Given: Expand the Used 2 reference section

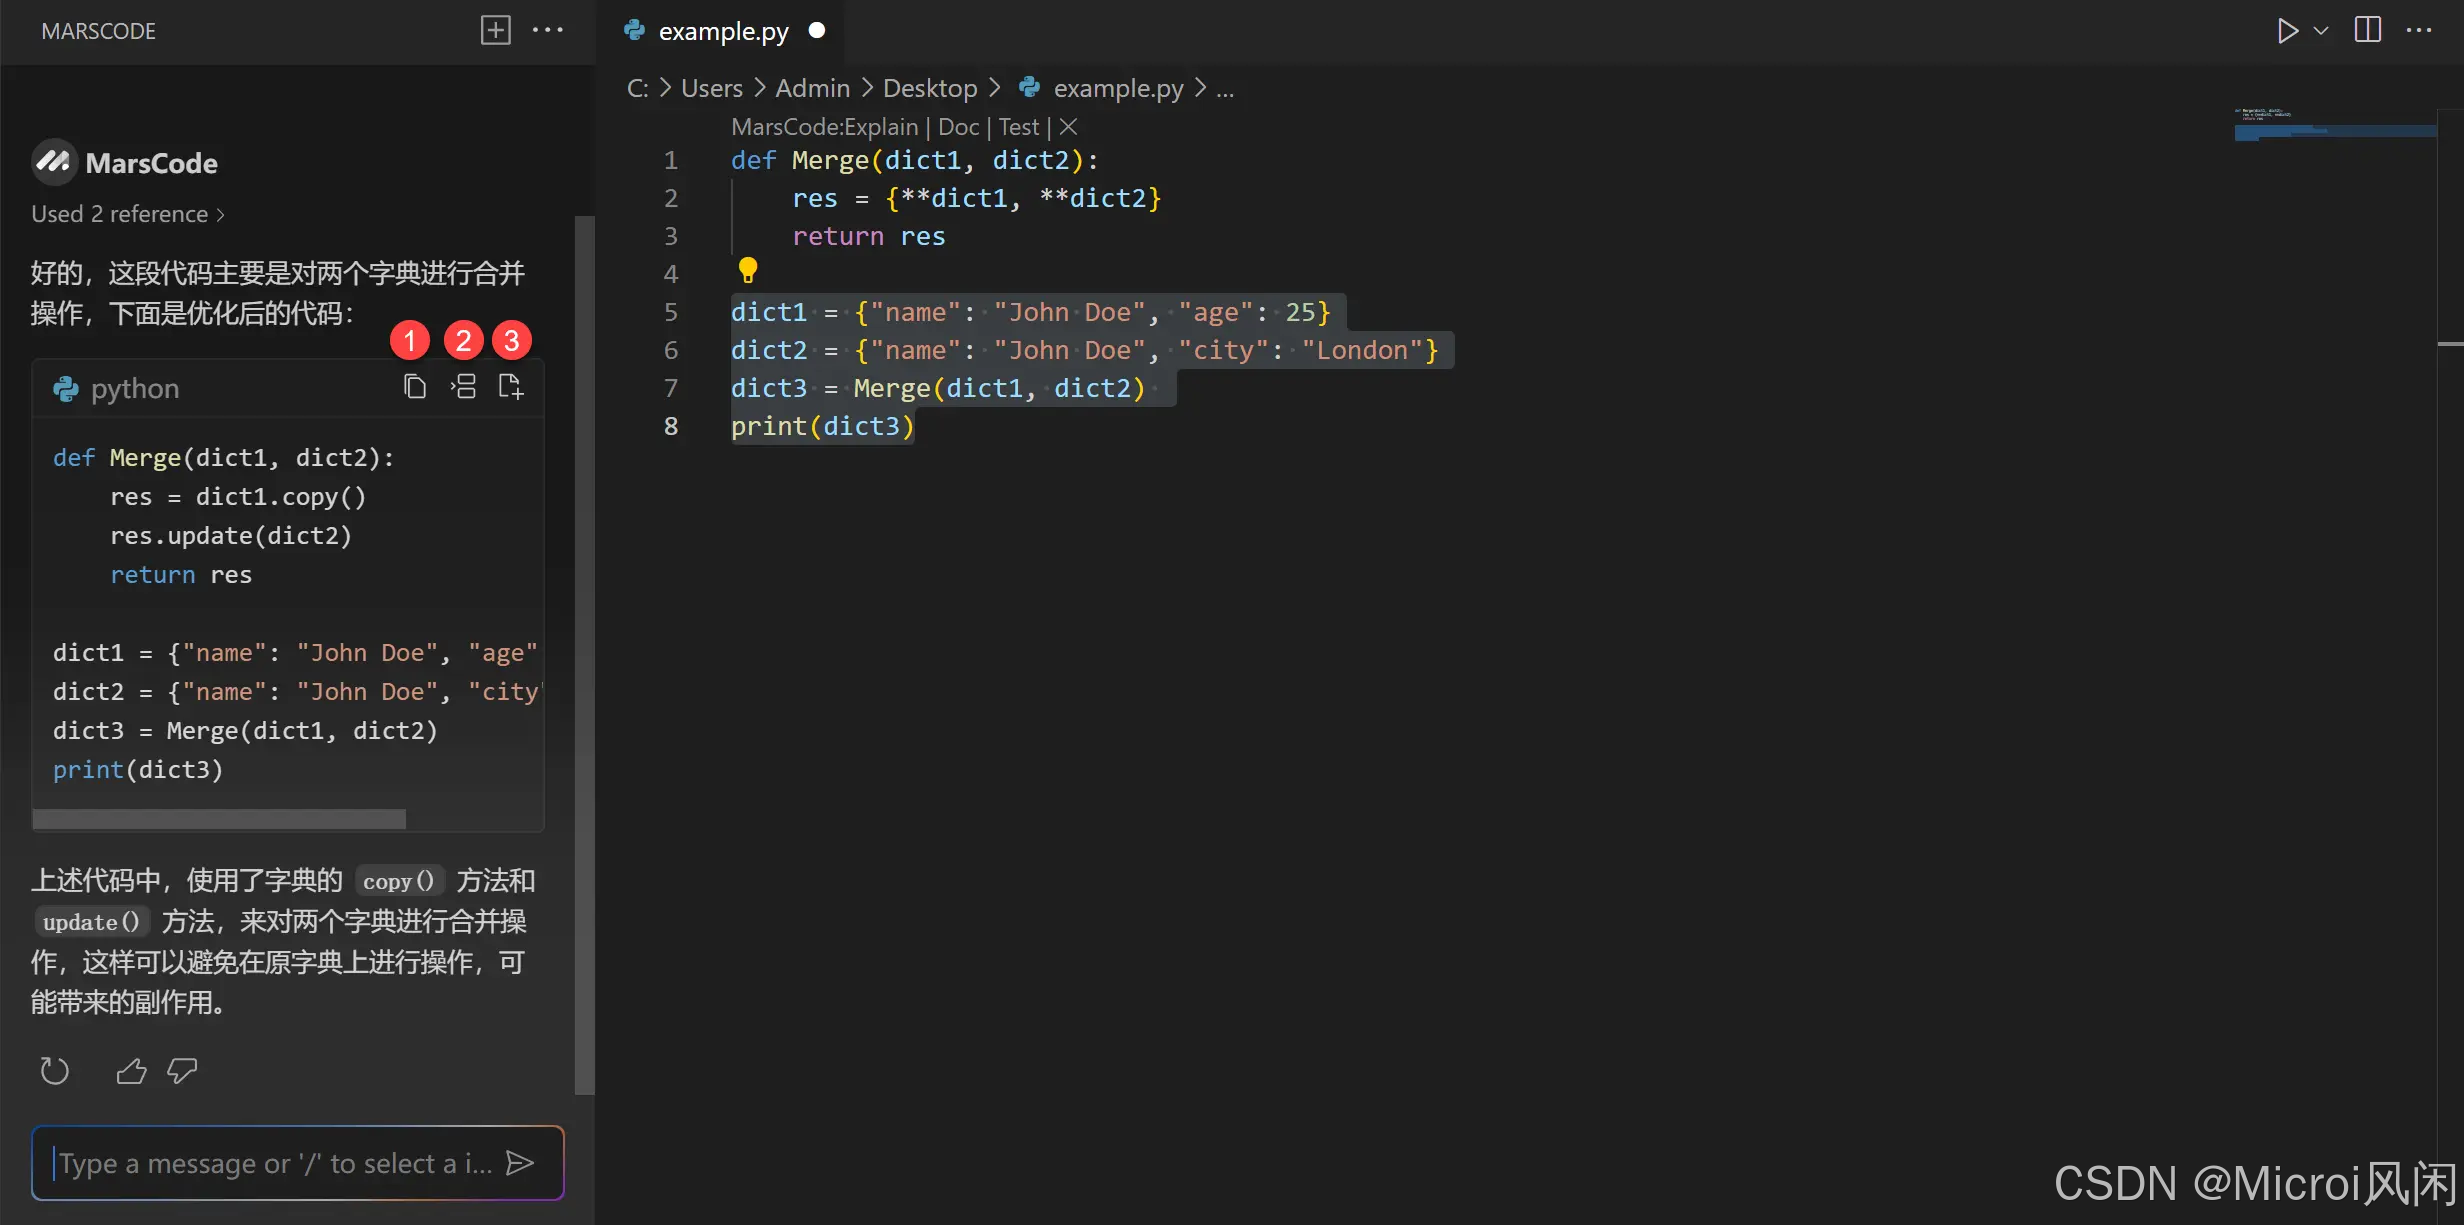Looking at the screenshot, I should point(127,214).
